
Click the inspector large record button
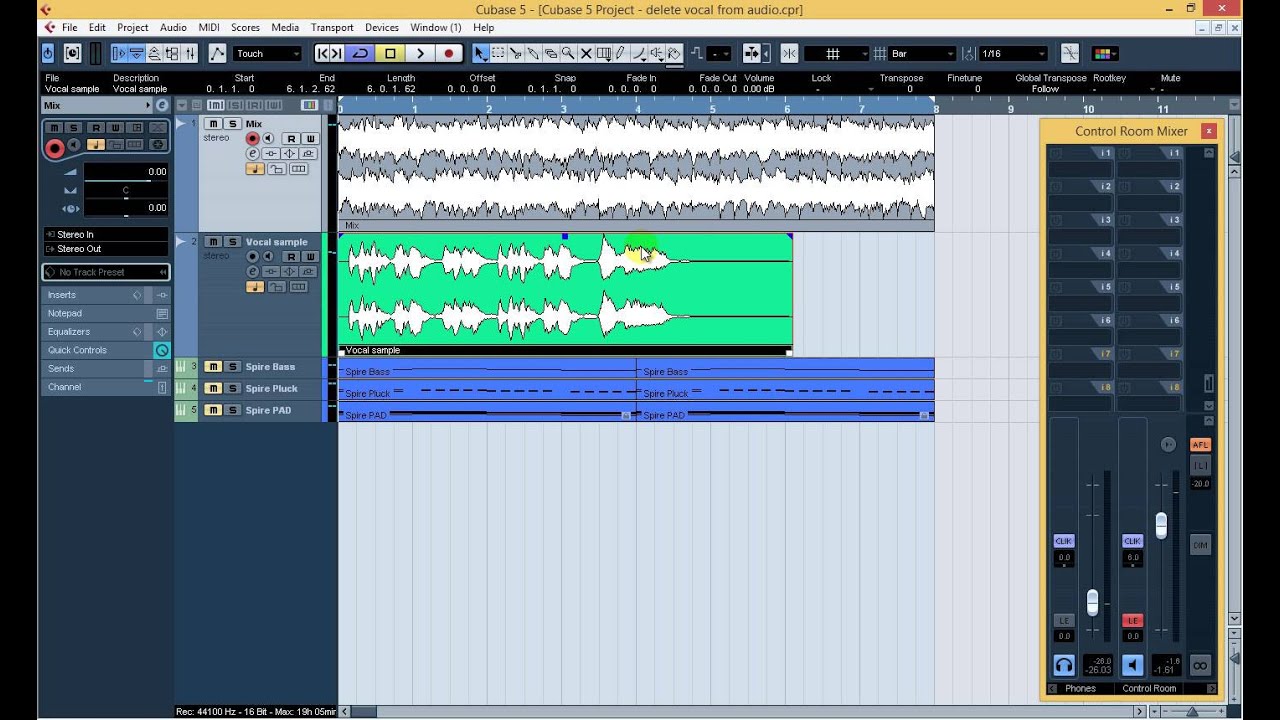pos(54,149)
